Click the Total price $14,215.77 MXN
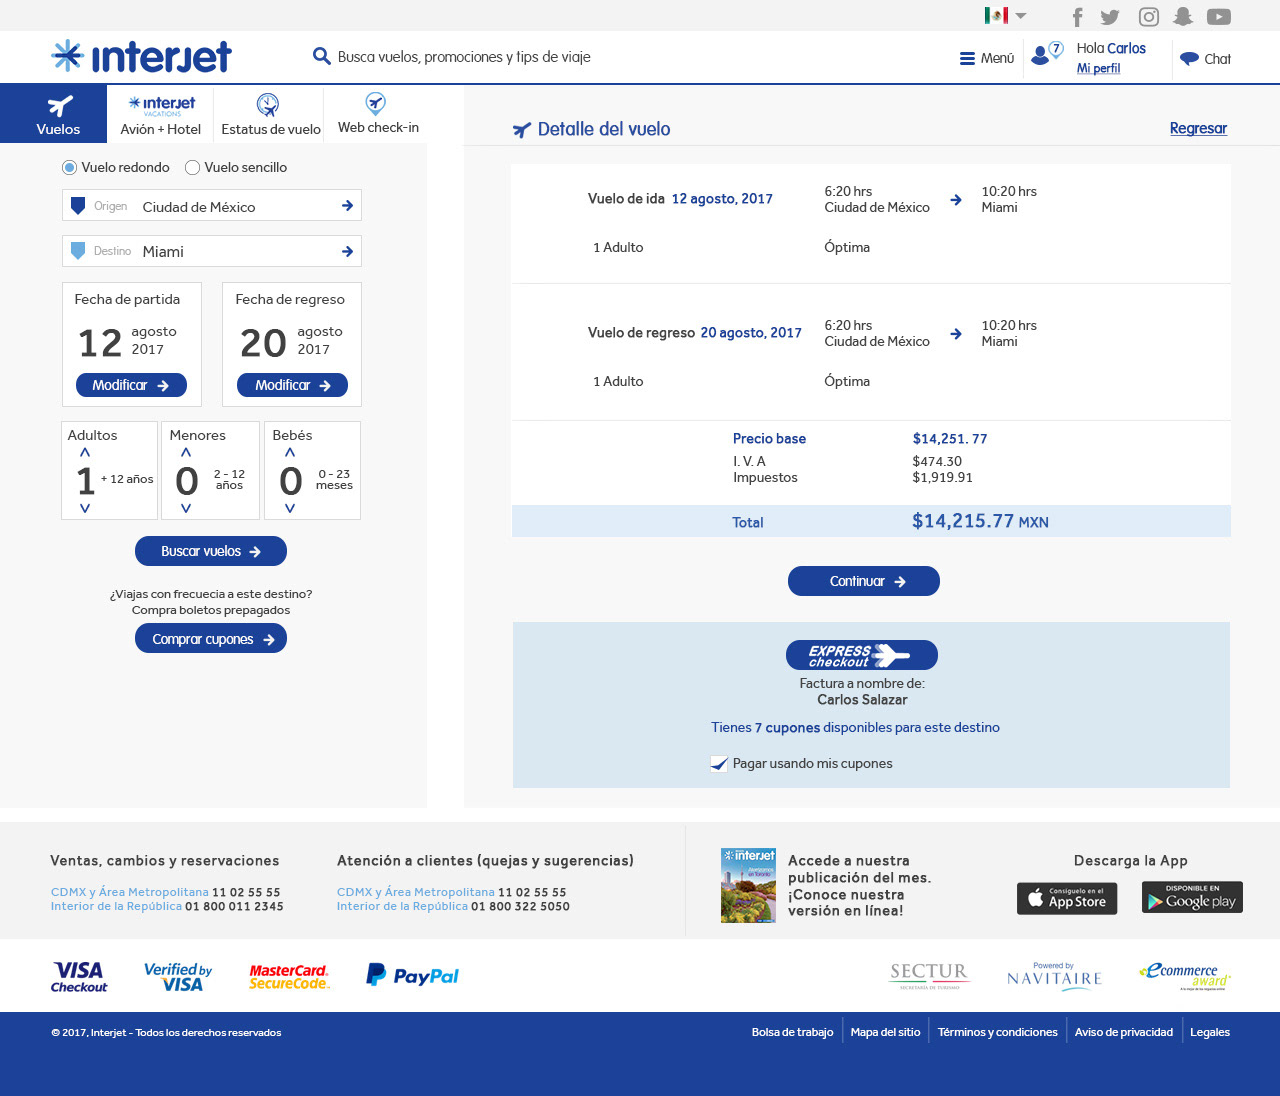Viewport: 1280px width, 1096px height. [980, 521]
